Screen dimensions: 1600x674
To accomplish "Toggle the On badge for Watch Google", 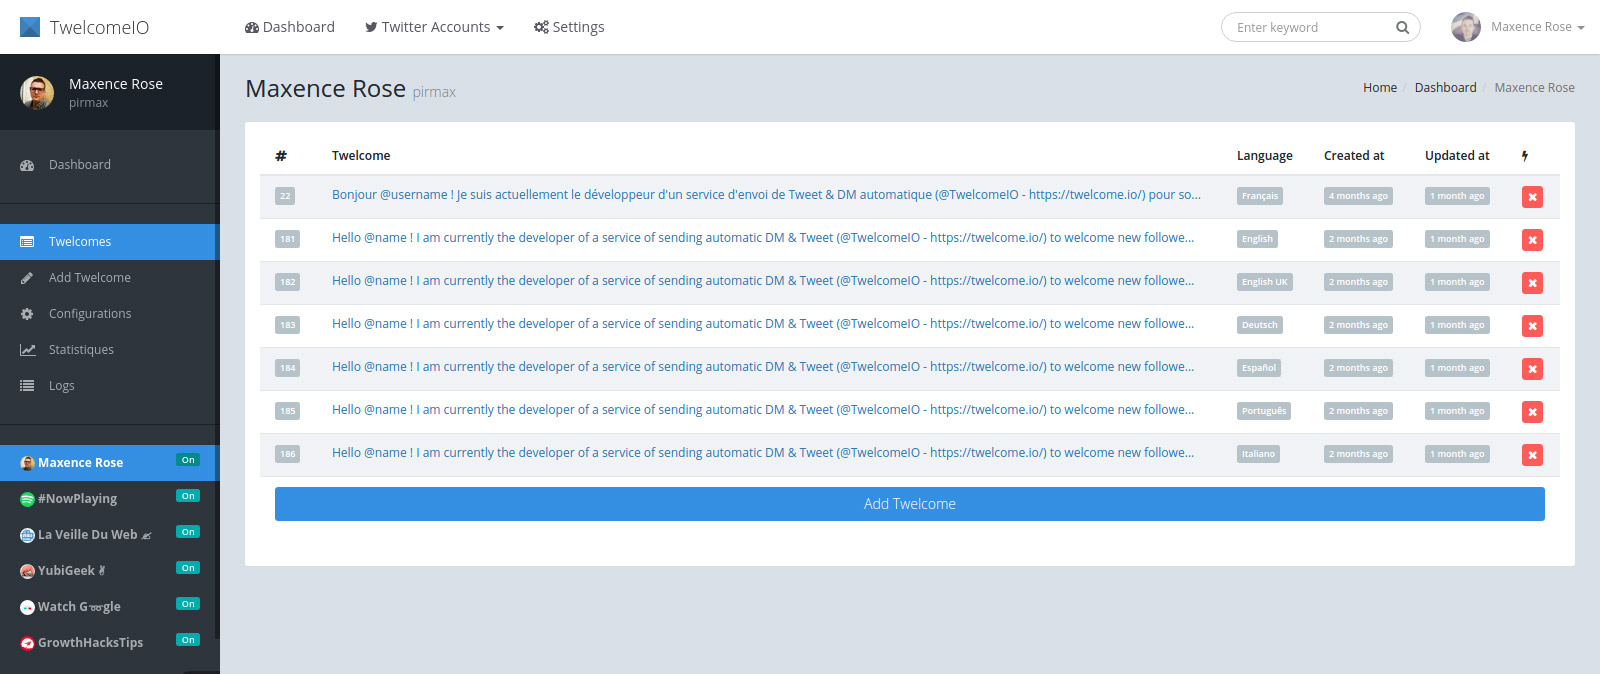I will (188, 604).
